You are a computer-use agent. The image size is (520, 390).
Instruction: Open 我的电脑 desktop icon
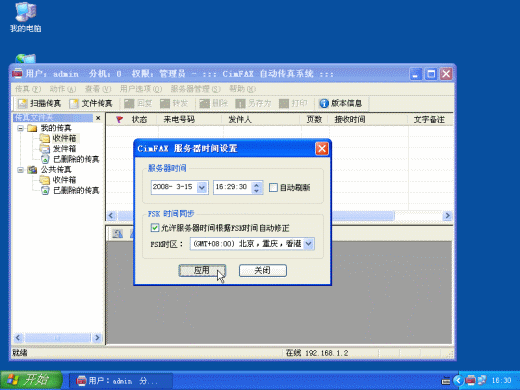click(26, 12)
